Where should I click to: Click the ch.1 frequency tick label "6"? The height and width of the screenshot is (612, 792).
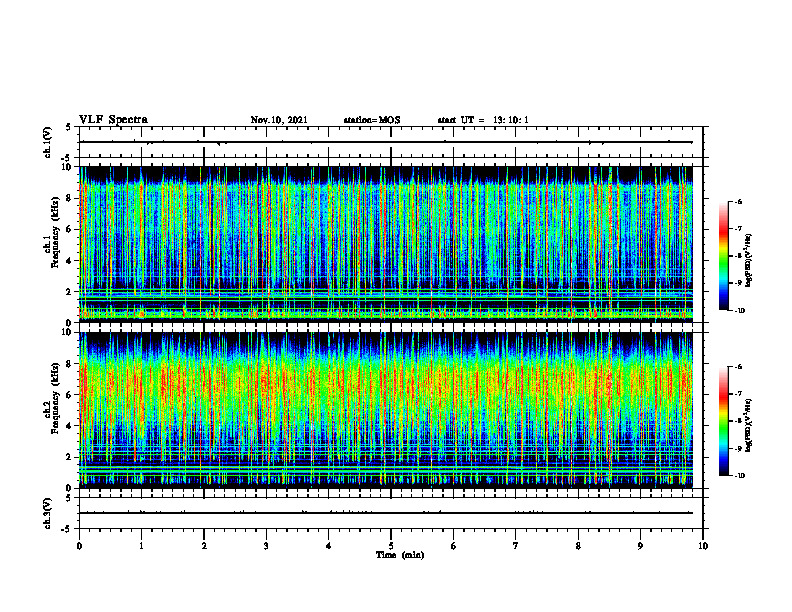[x=70, y=229]
